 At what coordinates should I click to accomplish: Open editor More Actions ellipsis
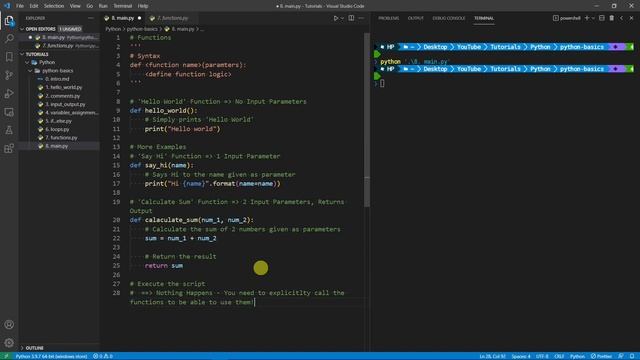click(x=361, y=18)
